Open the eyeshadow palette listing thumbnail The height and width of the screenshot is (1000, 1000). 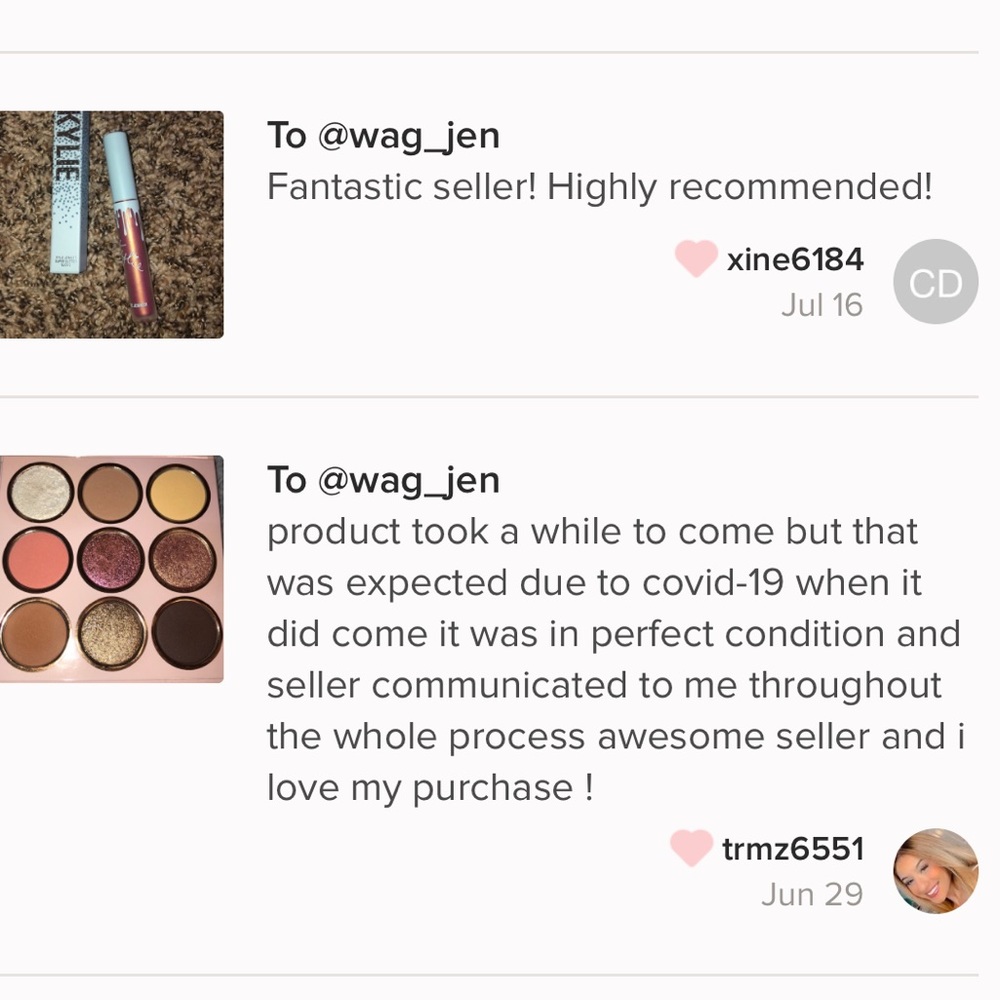pyautogui.click(x=112, y=569)
